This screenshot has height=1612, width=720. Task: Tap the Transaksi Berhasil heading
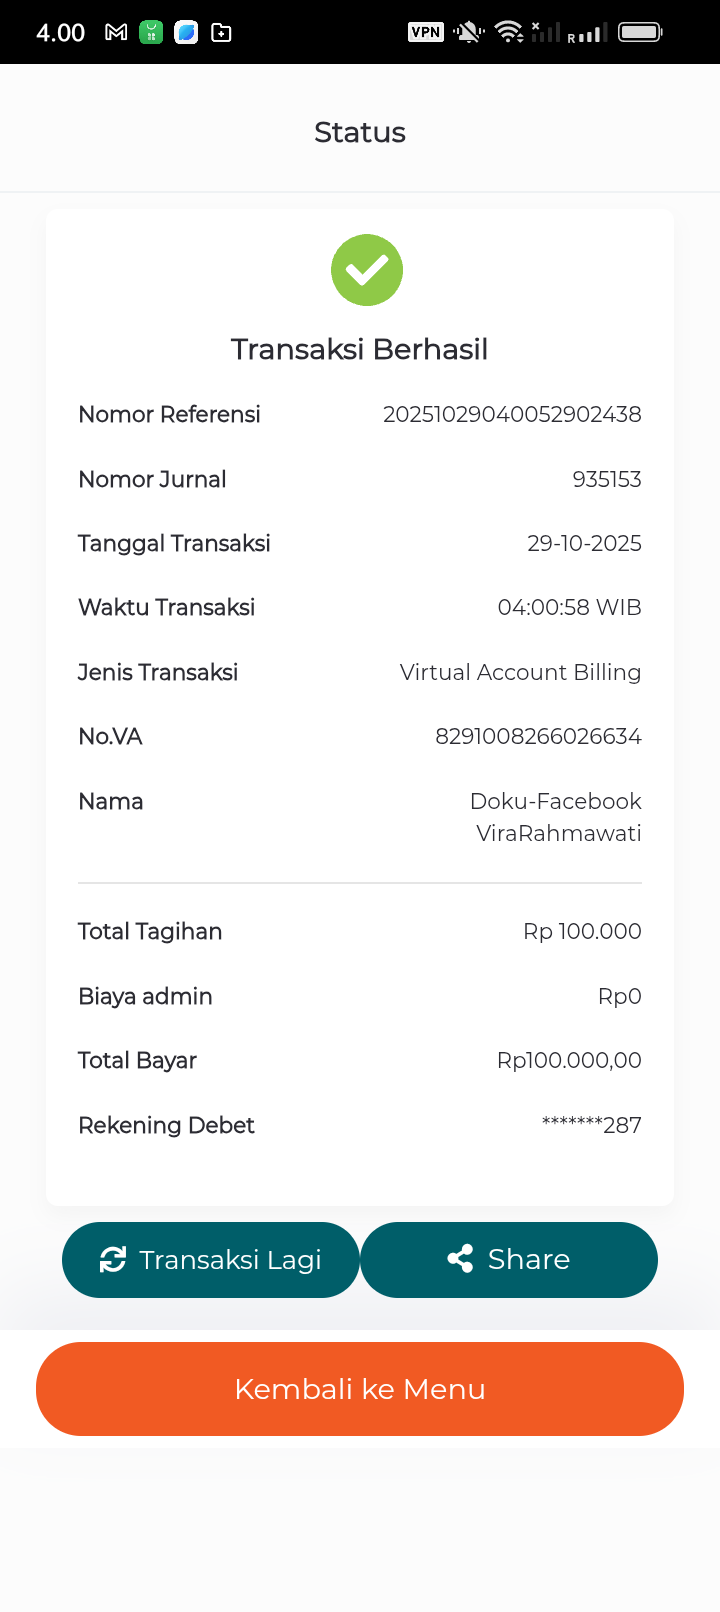[360, 349]
